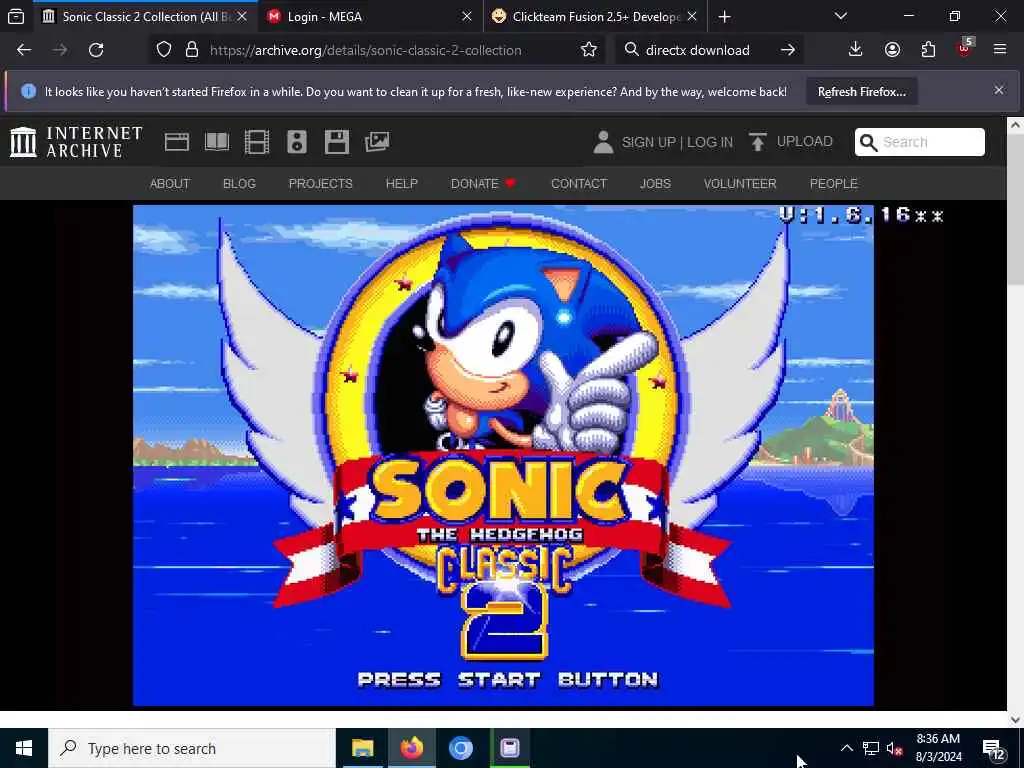The height and width of the screenshot is (768, 1024).
Task: Click the scrollbar down arrow
Action: [1015, 719]
